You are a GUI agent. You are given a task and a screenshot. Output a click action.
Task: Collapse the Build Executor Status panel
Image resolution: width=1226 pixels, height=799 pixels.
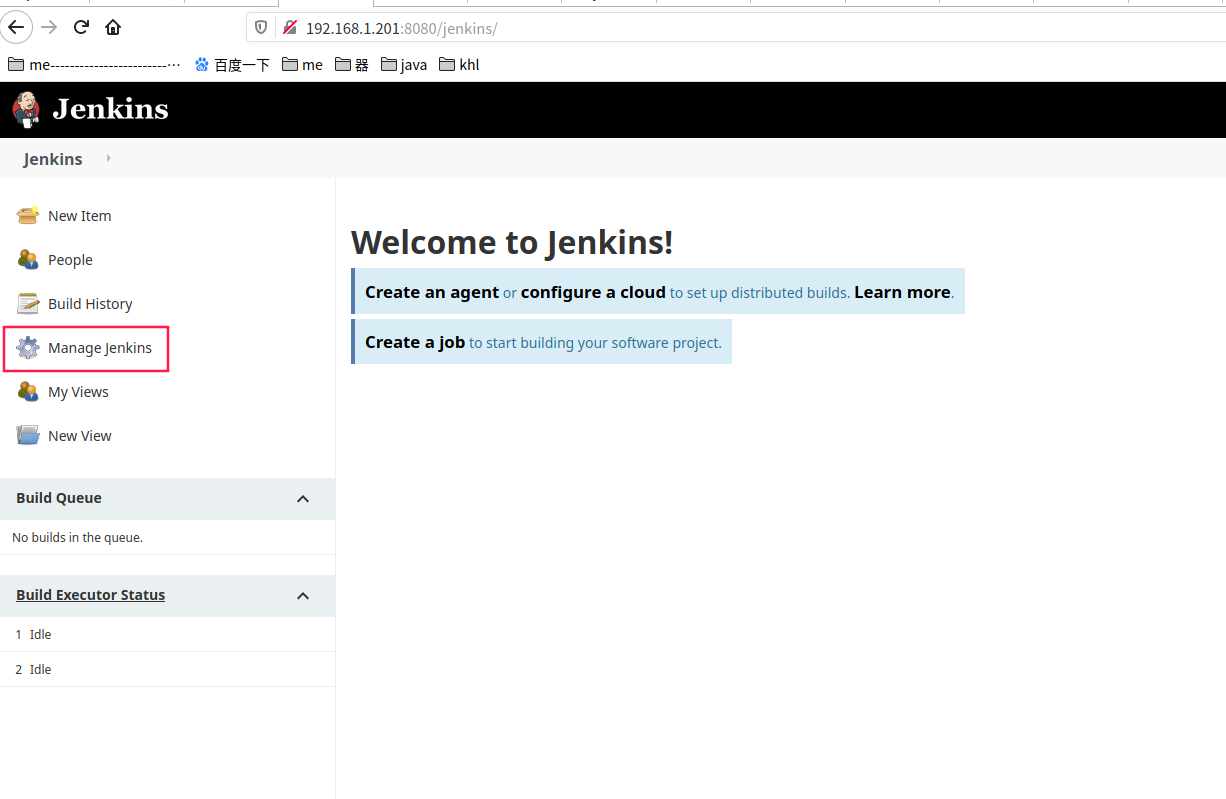[303, 596]
